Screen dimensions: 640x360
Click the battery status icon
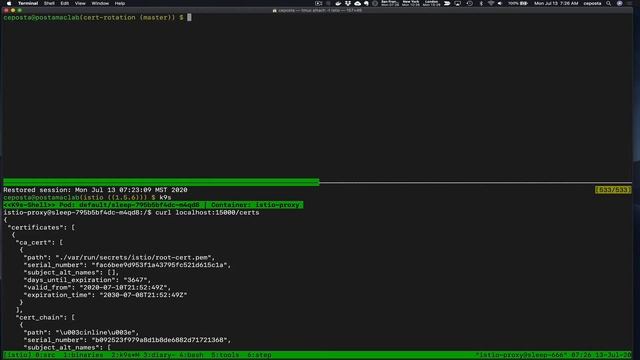coord(524,3)
